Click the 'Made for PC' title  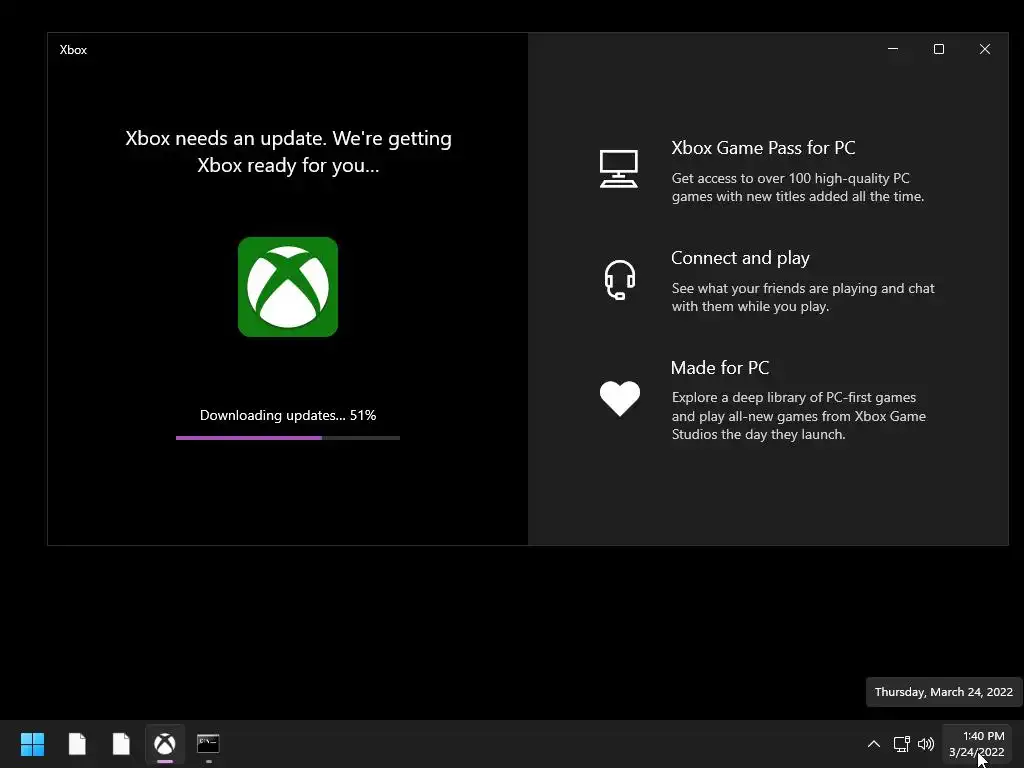click(x=720, y=368)
